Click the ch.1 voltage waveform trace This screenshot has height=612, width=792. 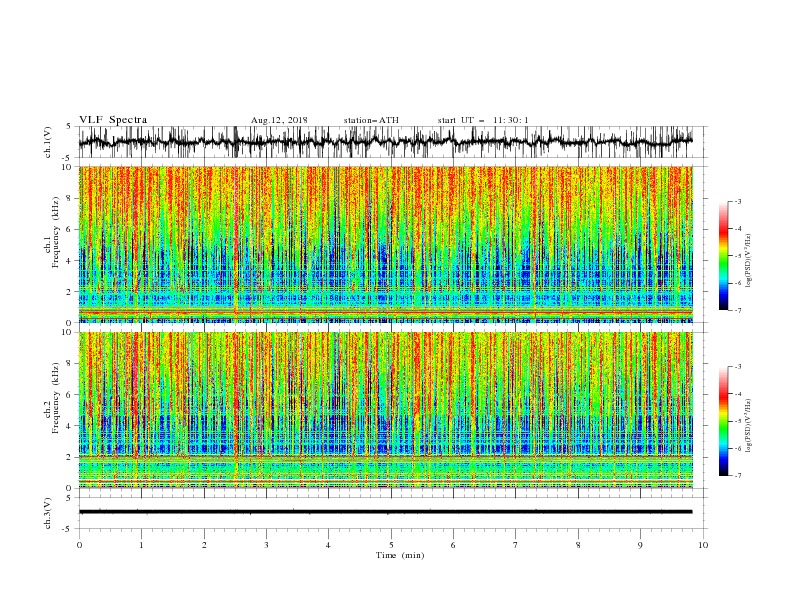pyautogui.click(x=385, y=142)
